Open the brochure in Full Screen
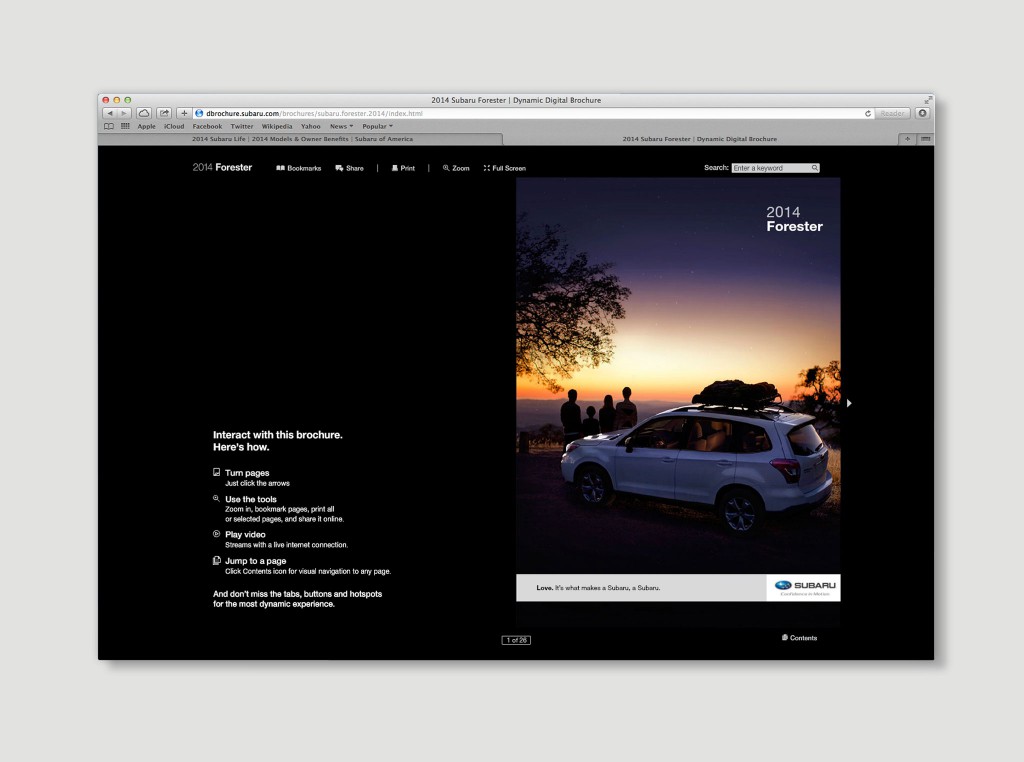 click(x=505, y=168)
